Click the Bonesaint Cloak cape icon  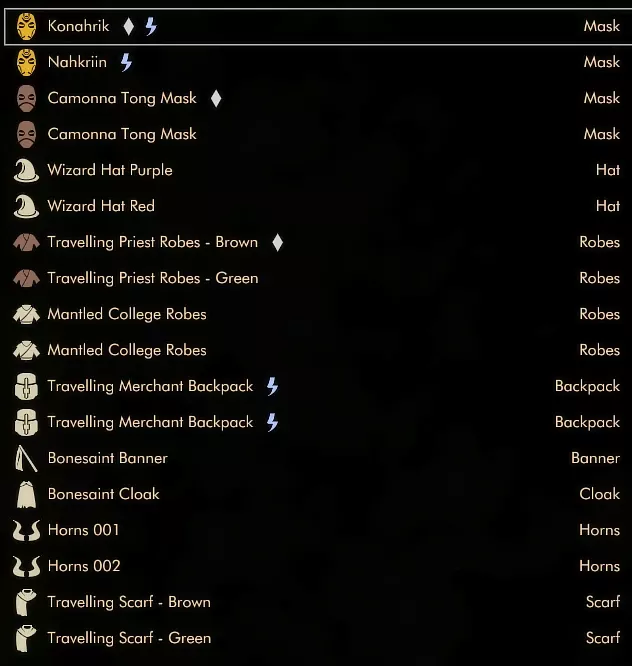[x=26, y=494]
